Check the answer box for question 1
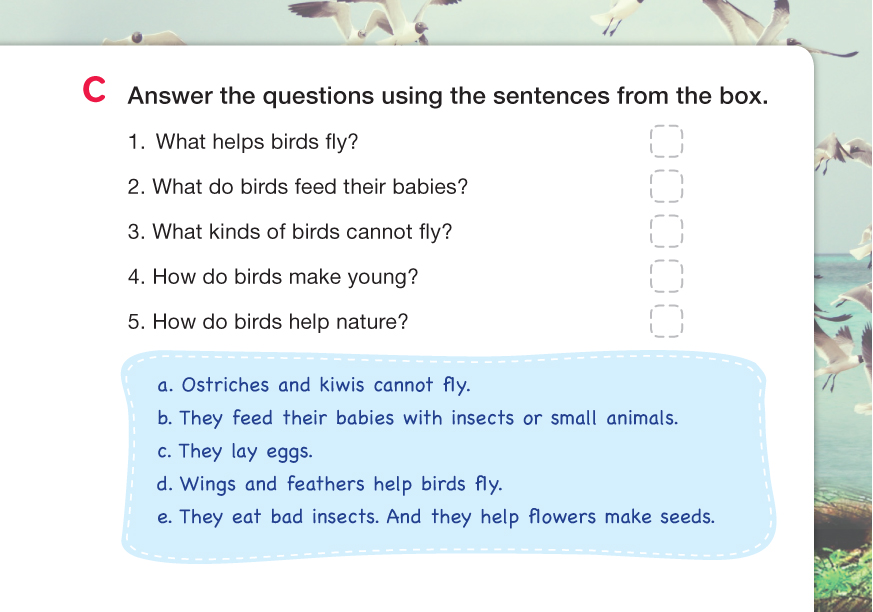Viewport: 873px width, 612px height. [x=666, y=142]
